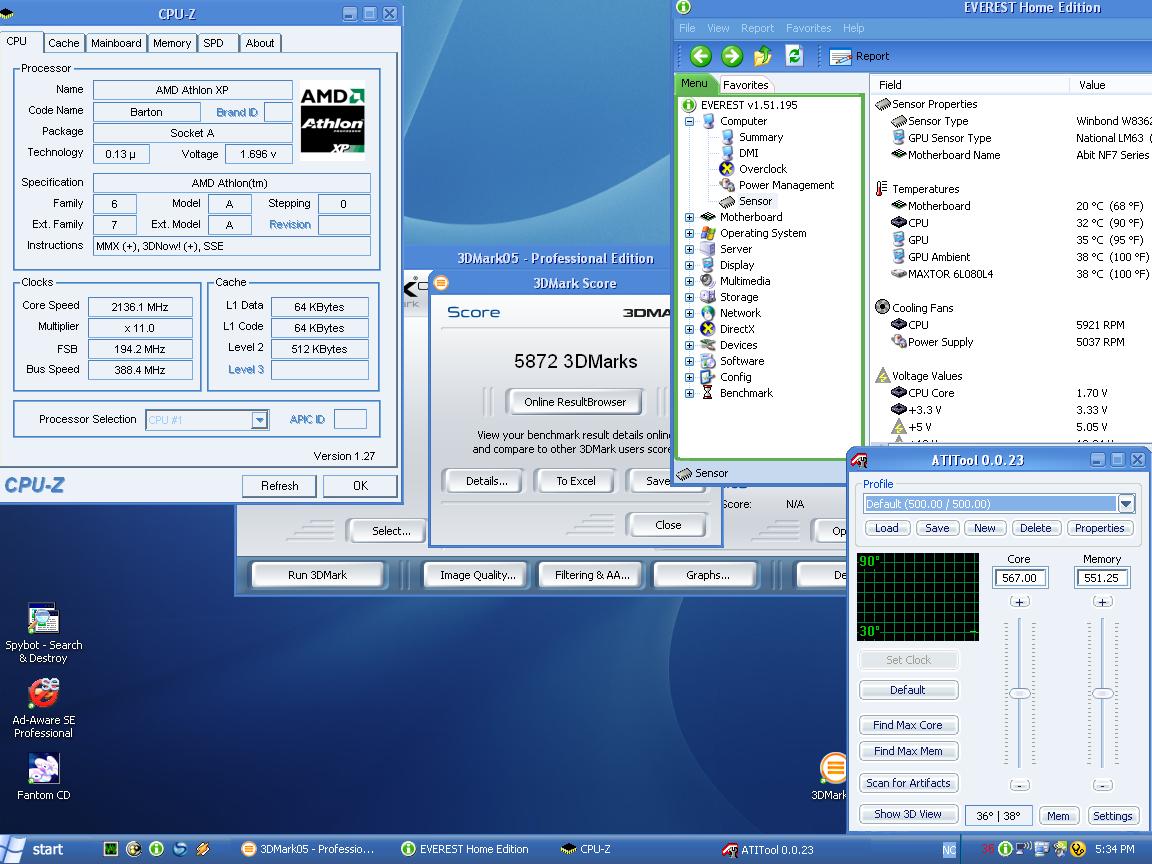
Task: Decrease Memory clock minus button ATITool
Action: [1102, 785]
